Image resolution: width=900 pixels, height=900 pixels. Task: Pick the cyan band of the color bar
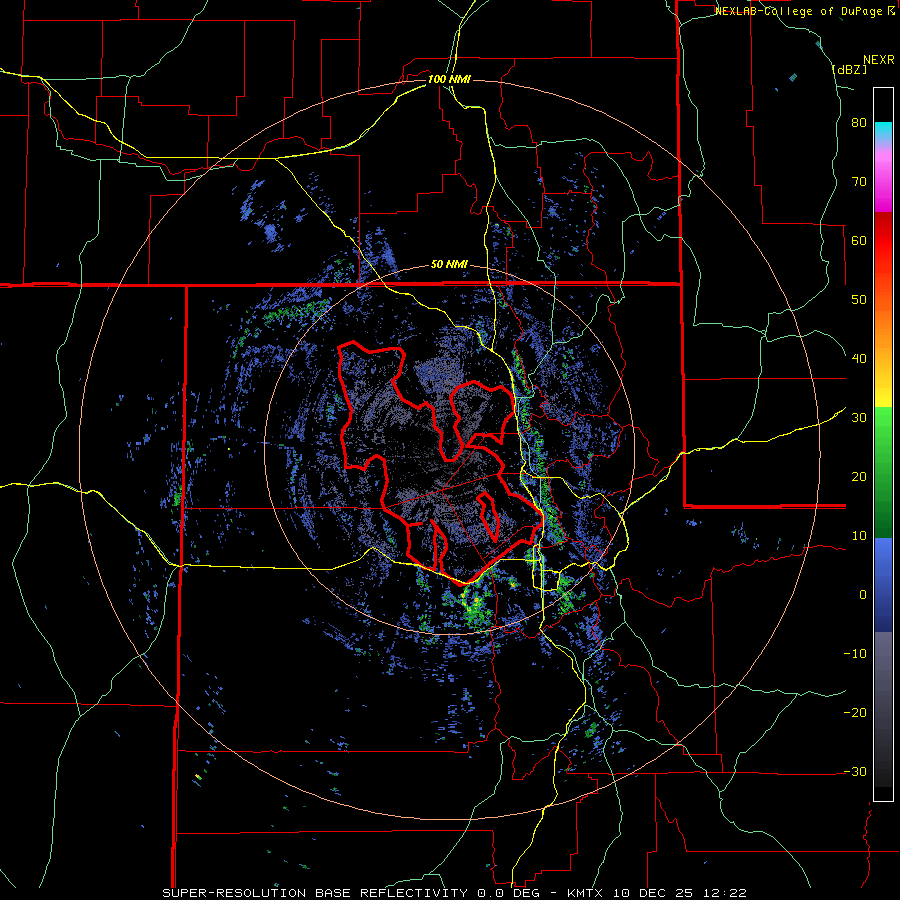[x=883, y=131]
